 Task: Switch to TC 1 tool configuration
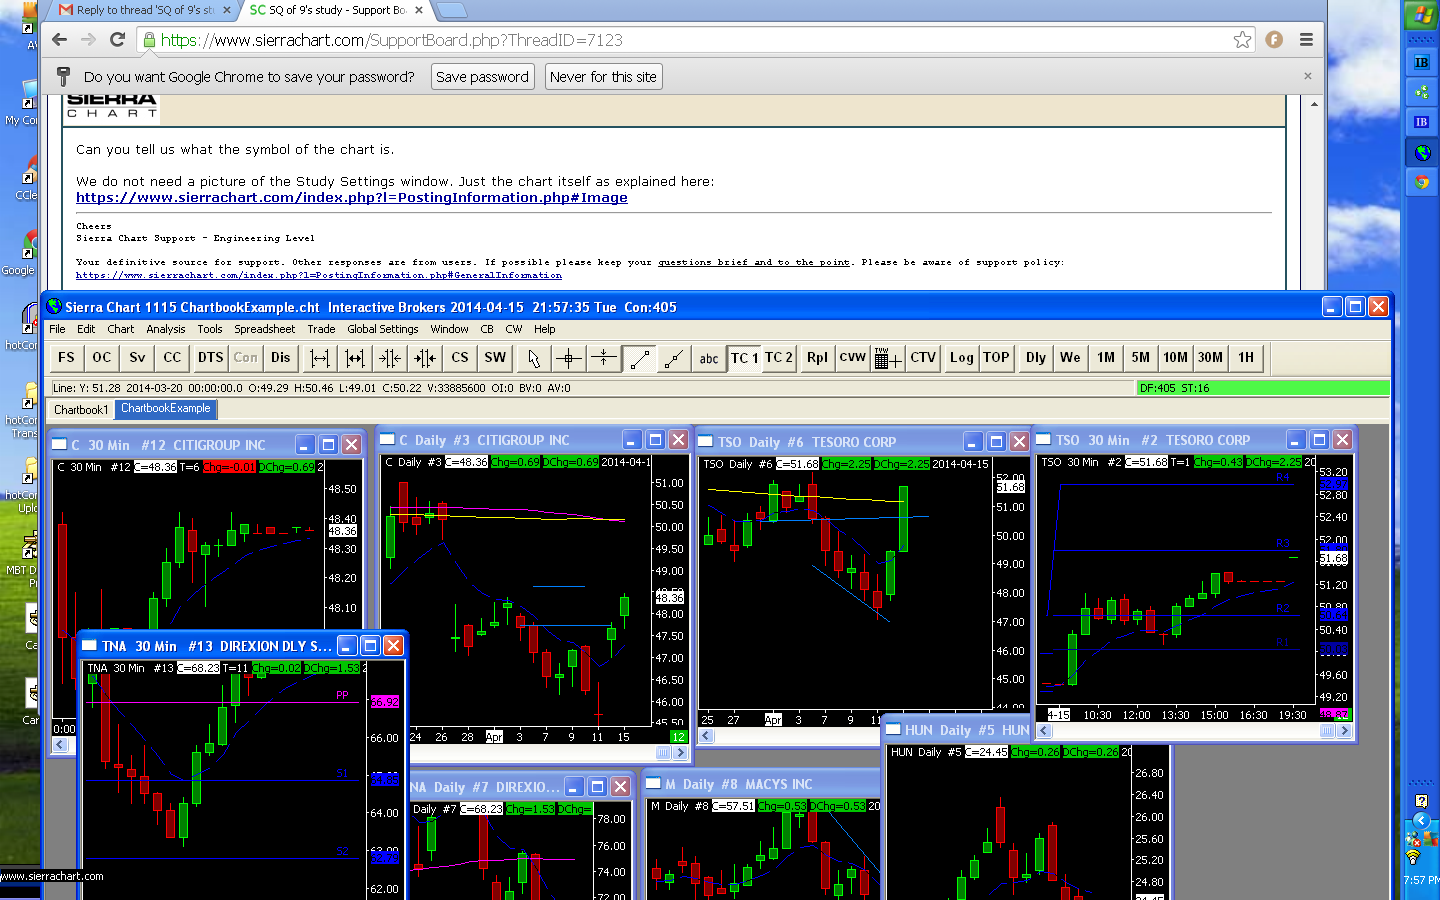pyautogui.click(x=744, y=358)
